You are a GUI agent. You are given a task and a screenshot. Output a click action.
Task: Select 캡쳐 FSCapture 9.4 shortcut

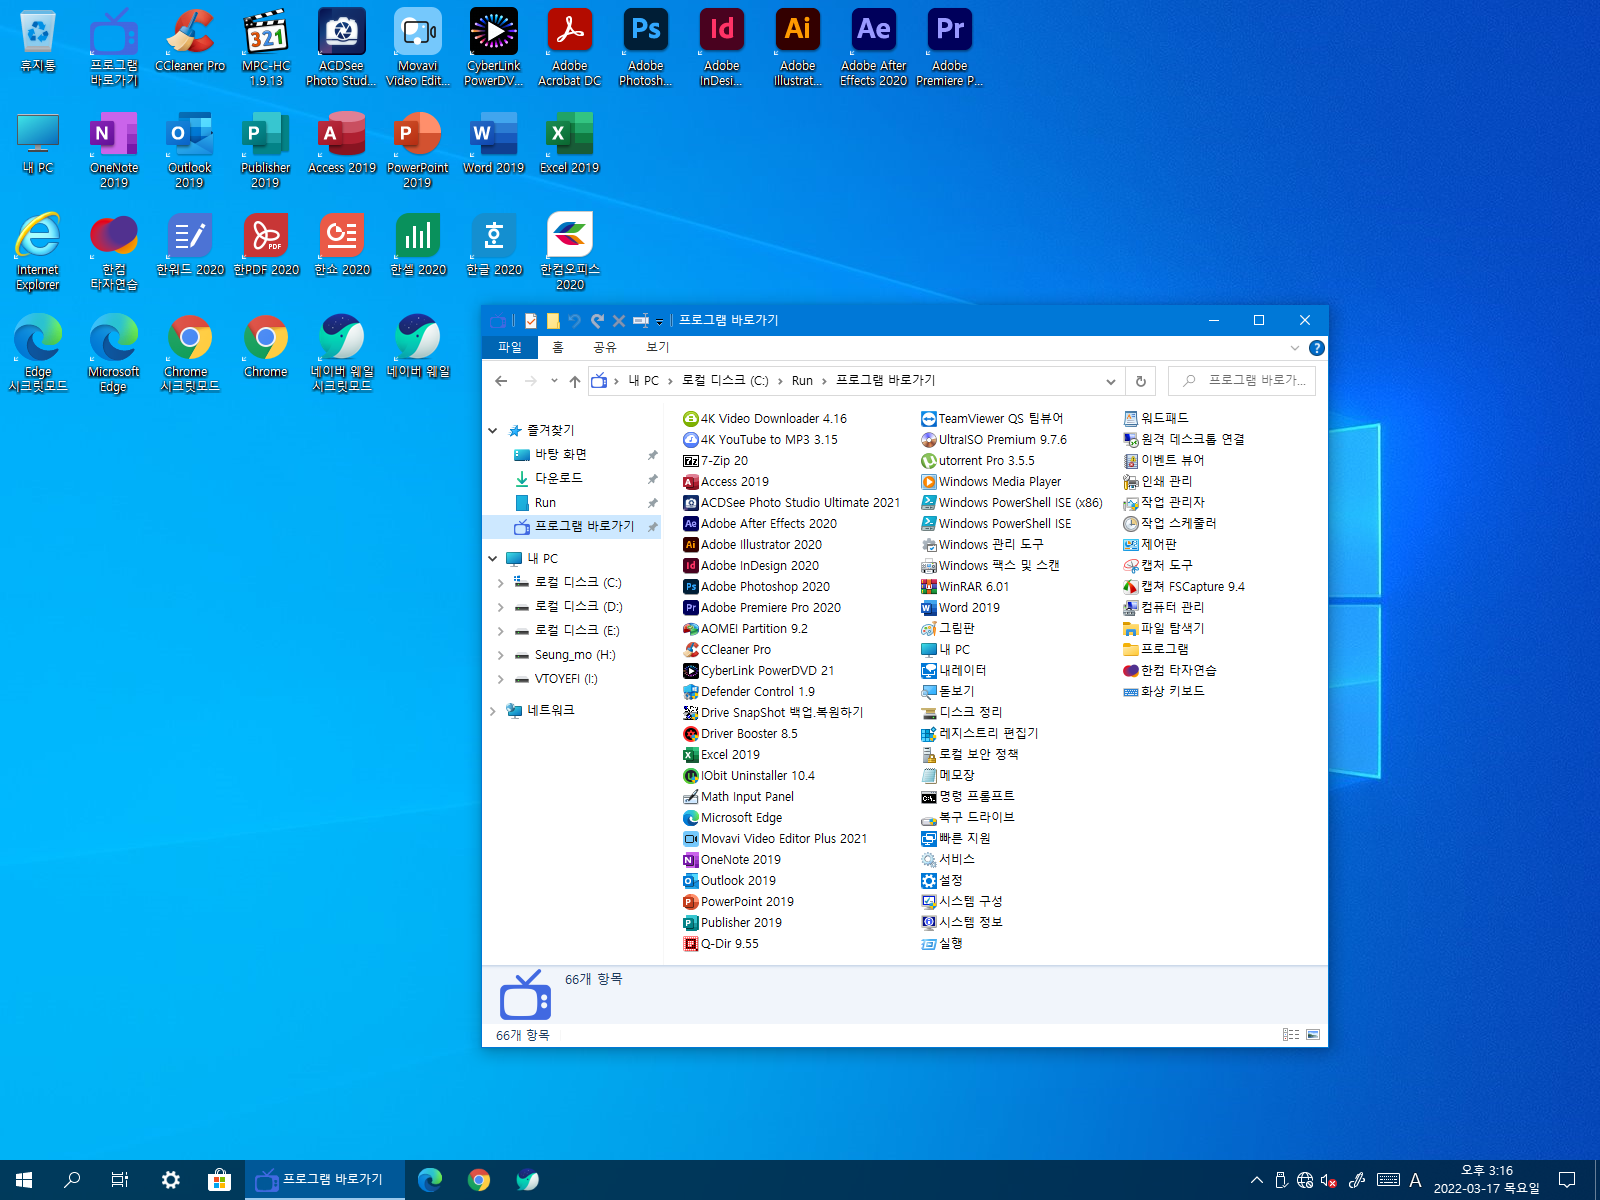click(x=1183, y=587)
